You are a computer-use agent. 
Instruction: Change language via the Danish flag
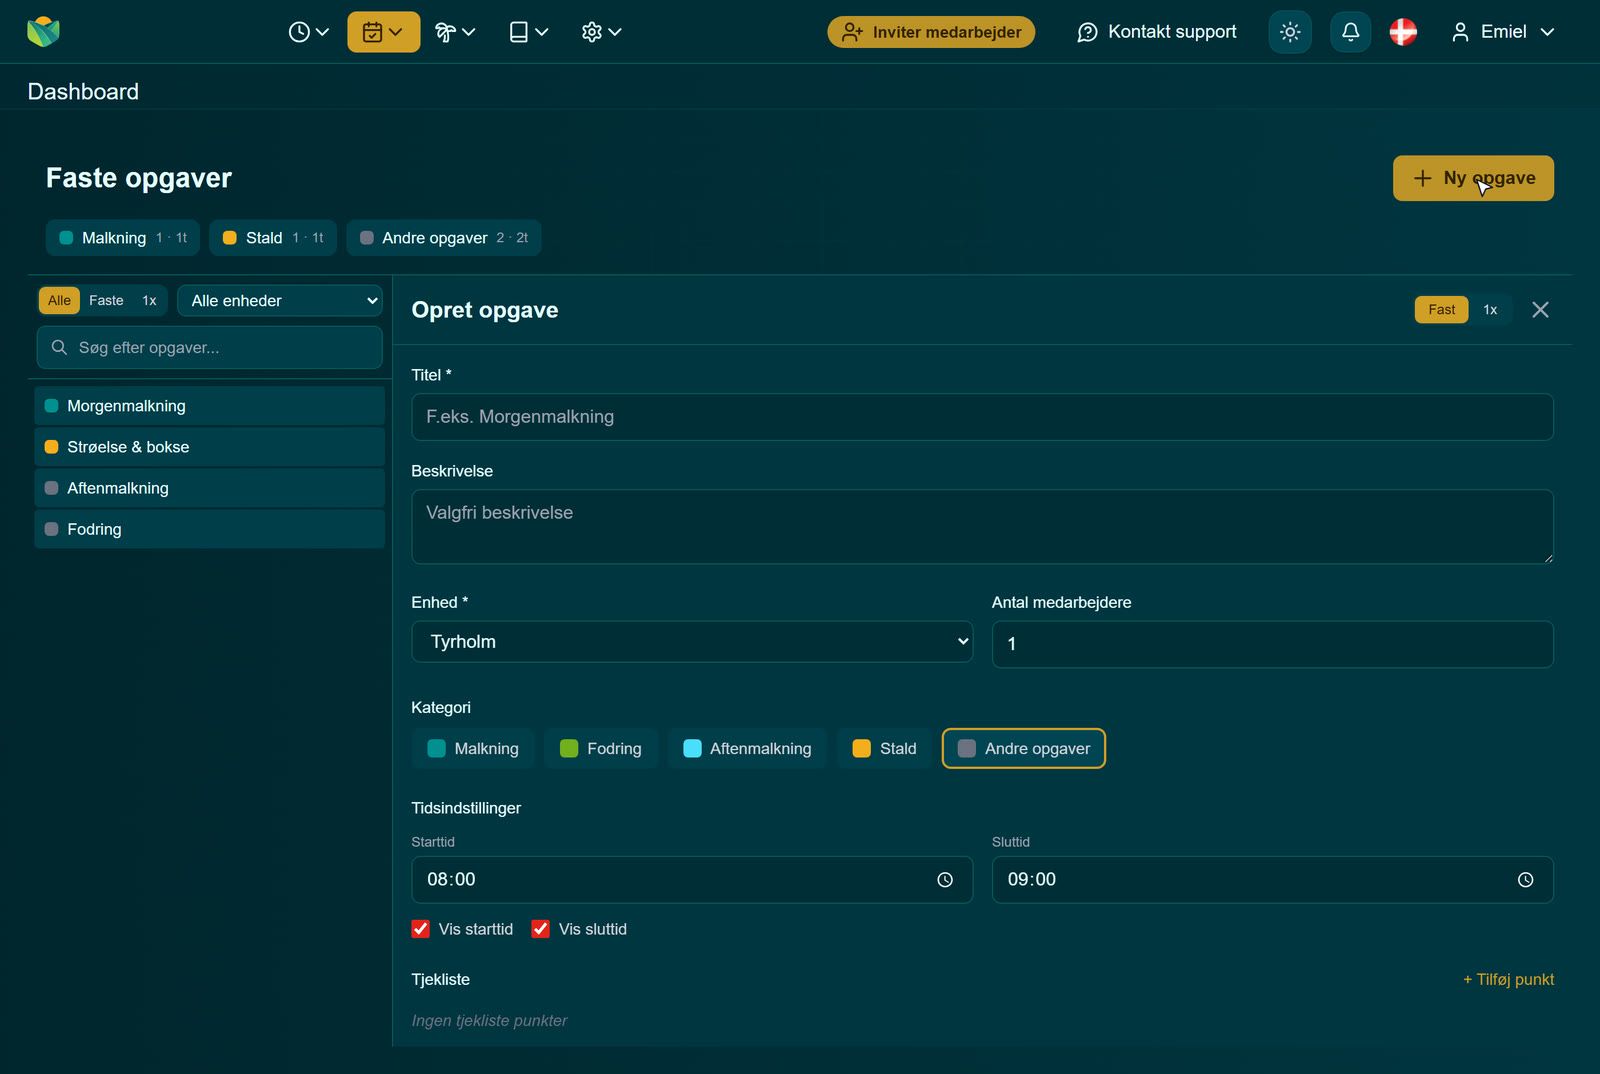coord(1403,32)
